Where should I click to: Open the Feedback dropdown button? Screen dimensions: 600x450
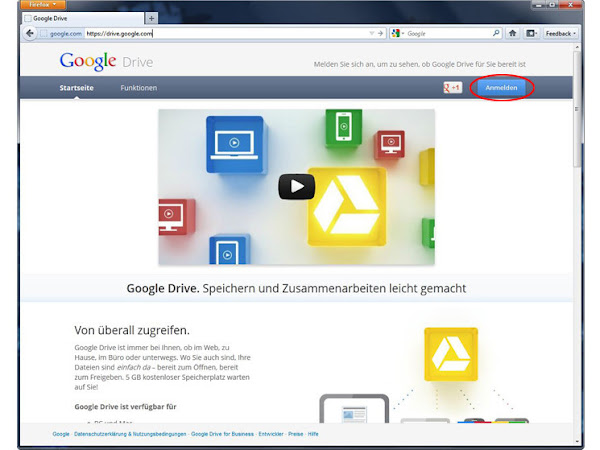click(561, 34)
